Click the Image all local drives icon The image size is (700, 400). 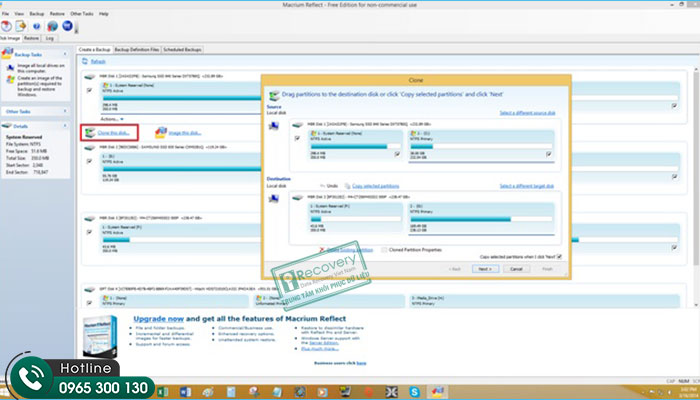[x=10, y=67]
